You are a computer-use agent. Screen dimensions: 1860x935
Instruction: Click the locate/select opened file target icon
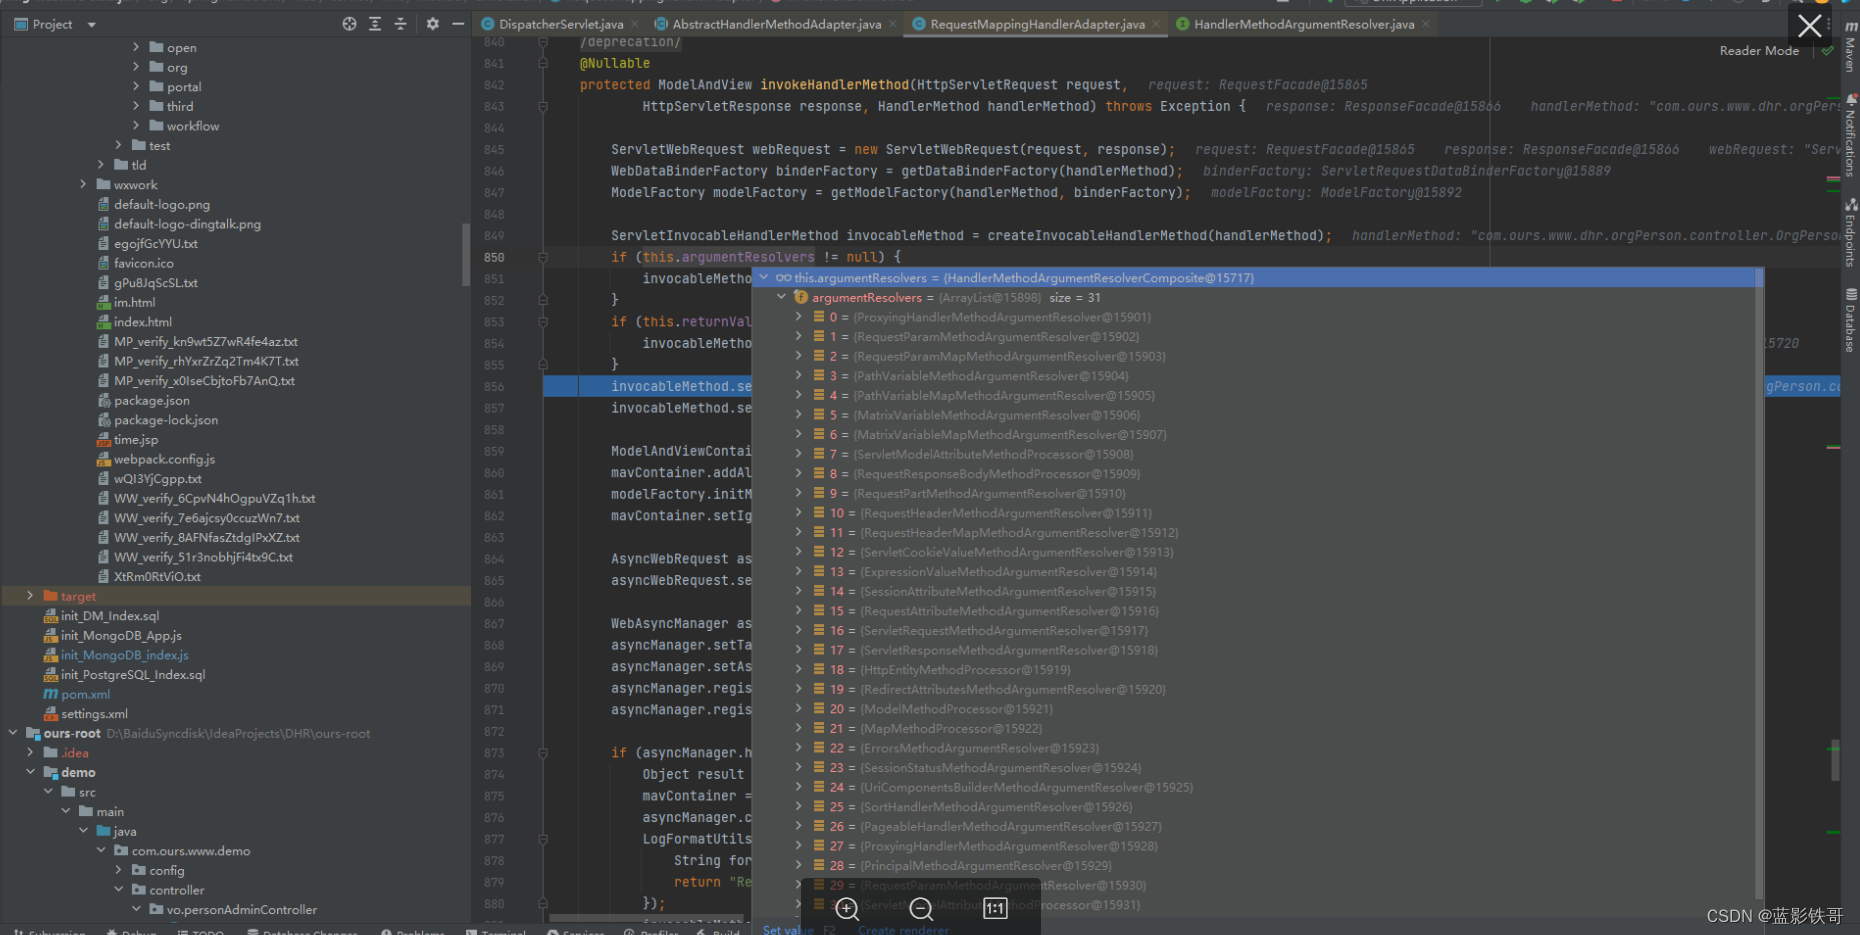[x=349, y=24]
